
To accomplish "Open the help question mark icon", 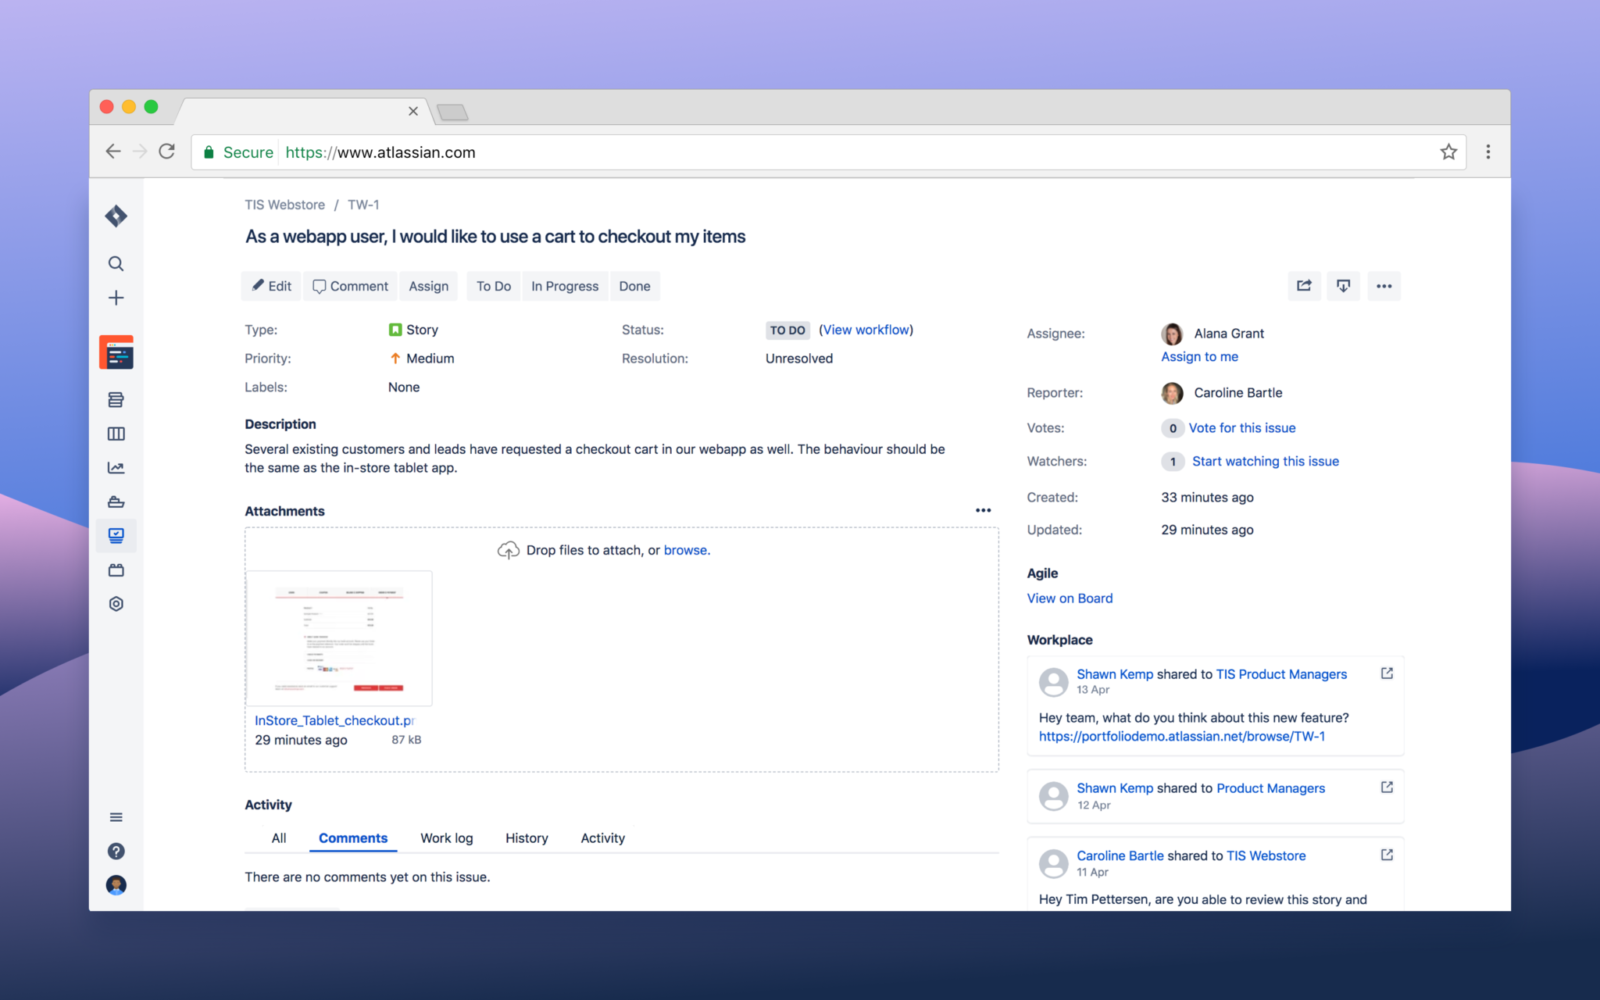I will [116, 851].
